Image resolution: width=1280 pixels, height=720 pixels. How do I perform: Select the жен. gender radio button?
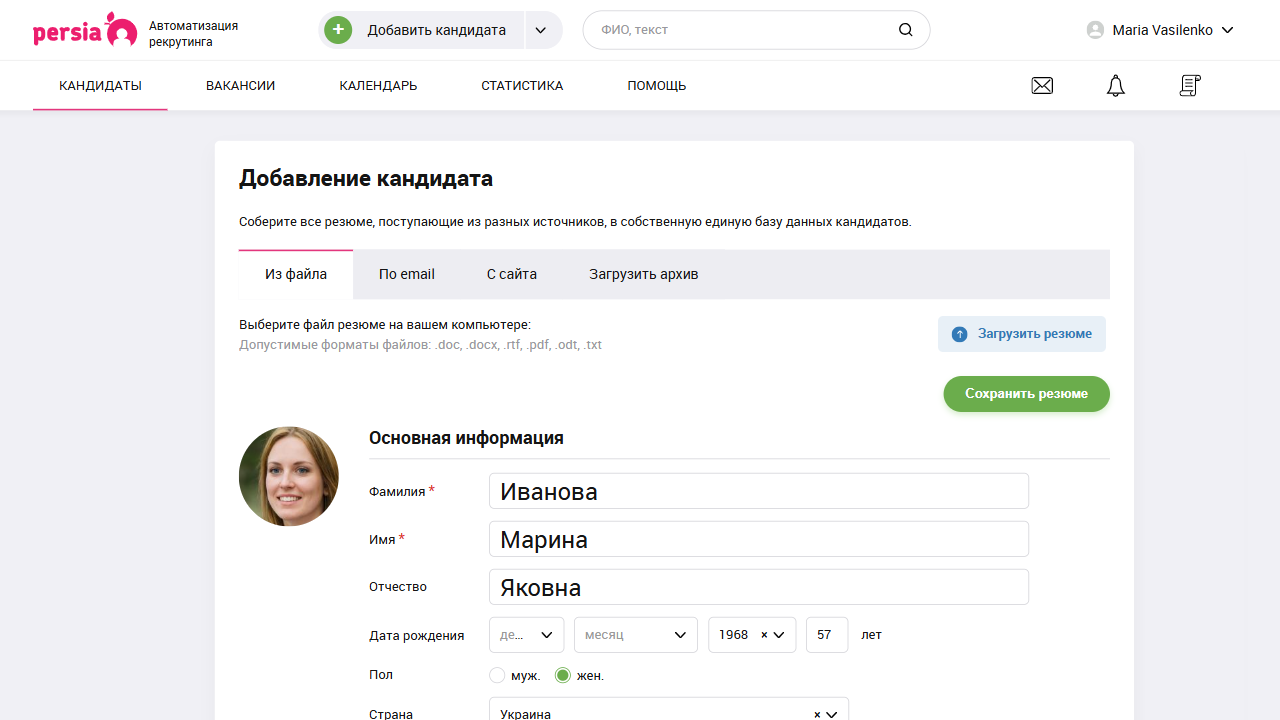point(562,675)
